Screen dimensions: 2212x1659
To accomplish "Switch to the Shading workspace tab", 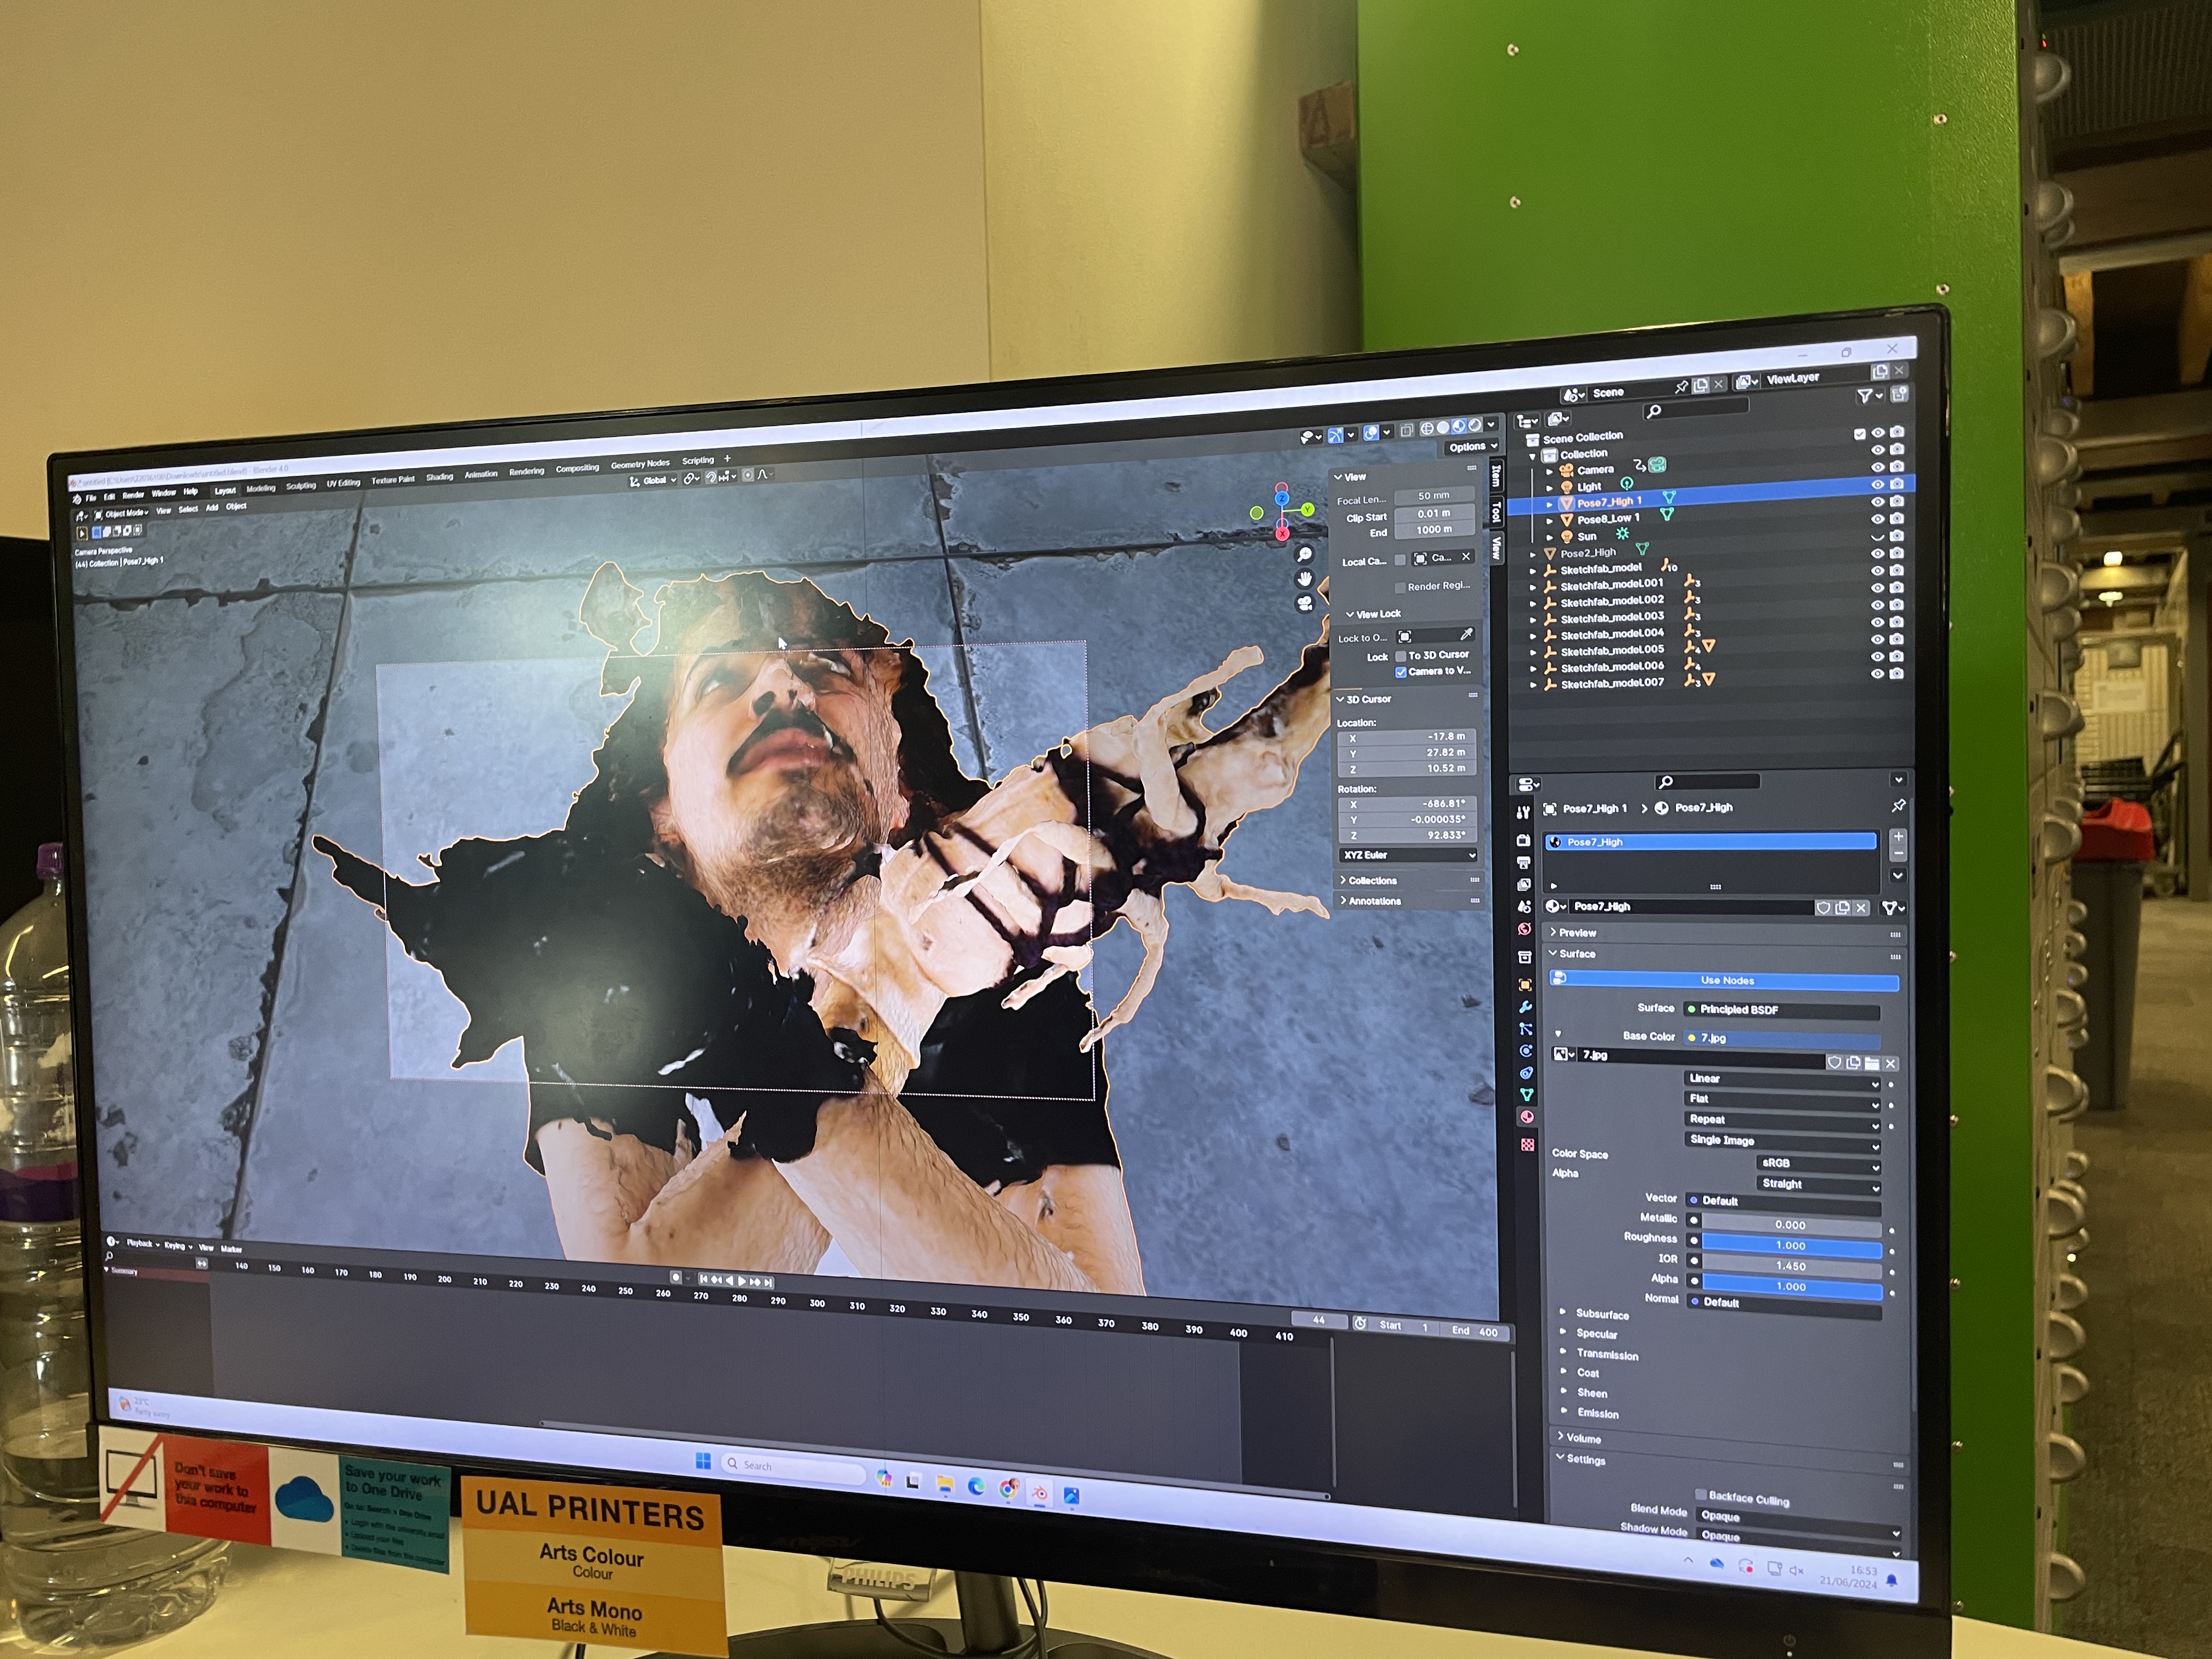I will tap(439, 477).
